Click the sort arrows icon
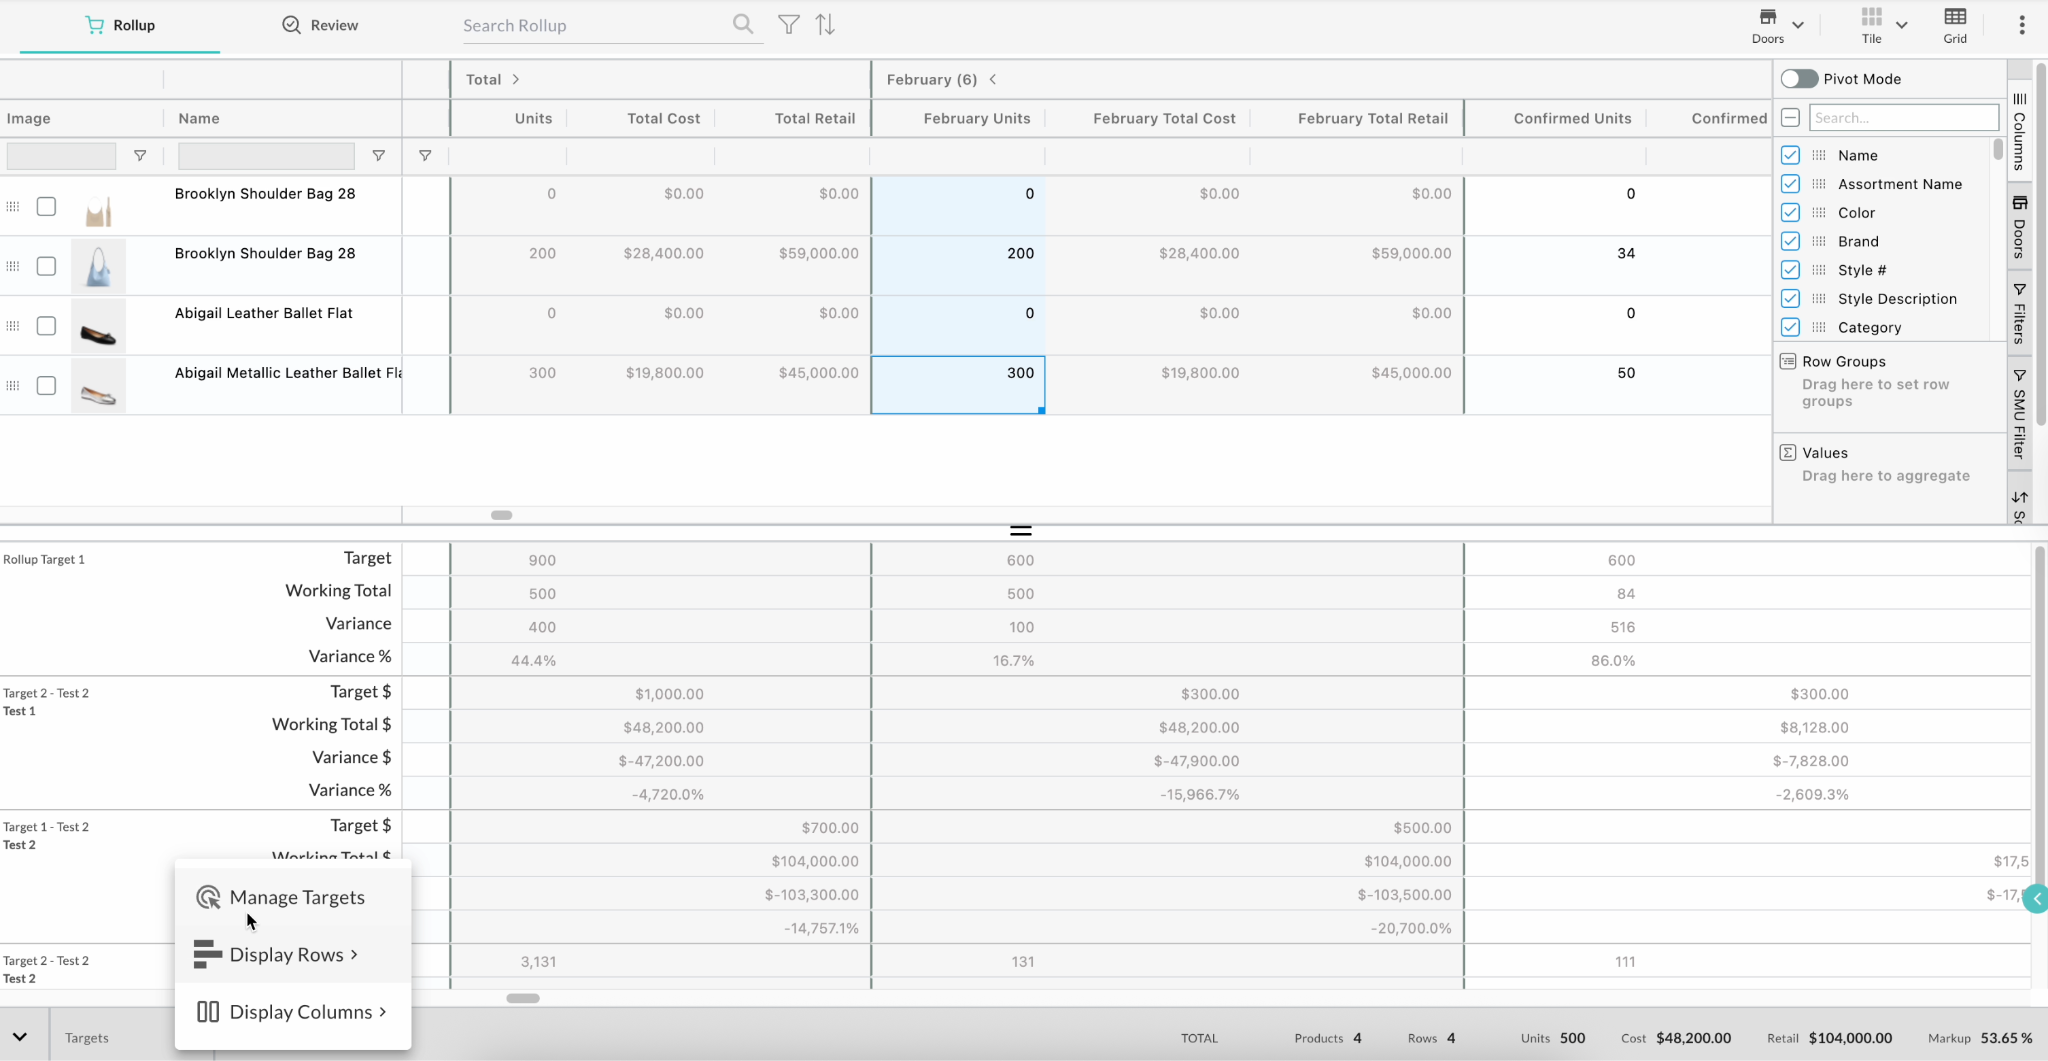The height and width of the screenshot is (1061, 2048). (x=825, y=24)
